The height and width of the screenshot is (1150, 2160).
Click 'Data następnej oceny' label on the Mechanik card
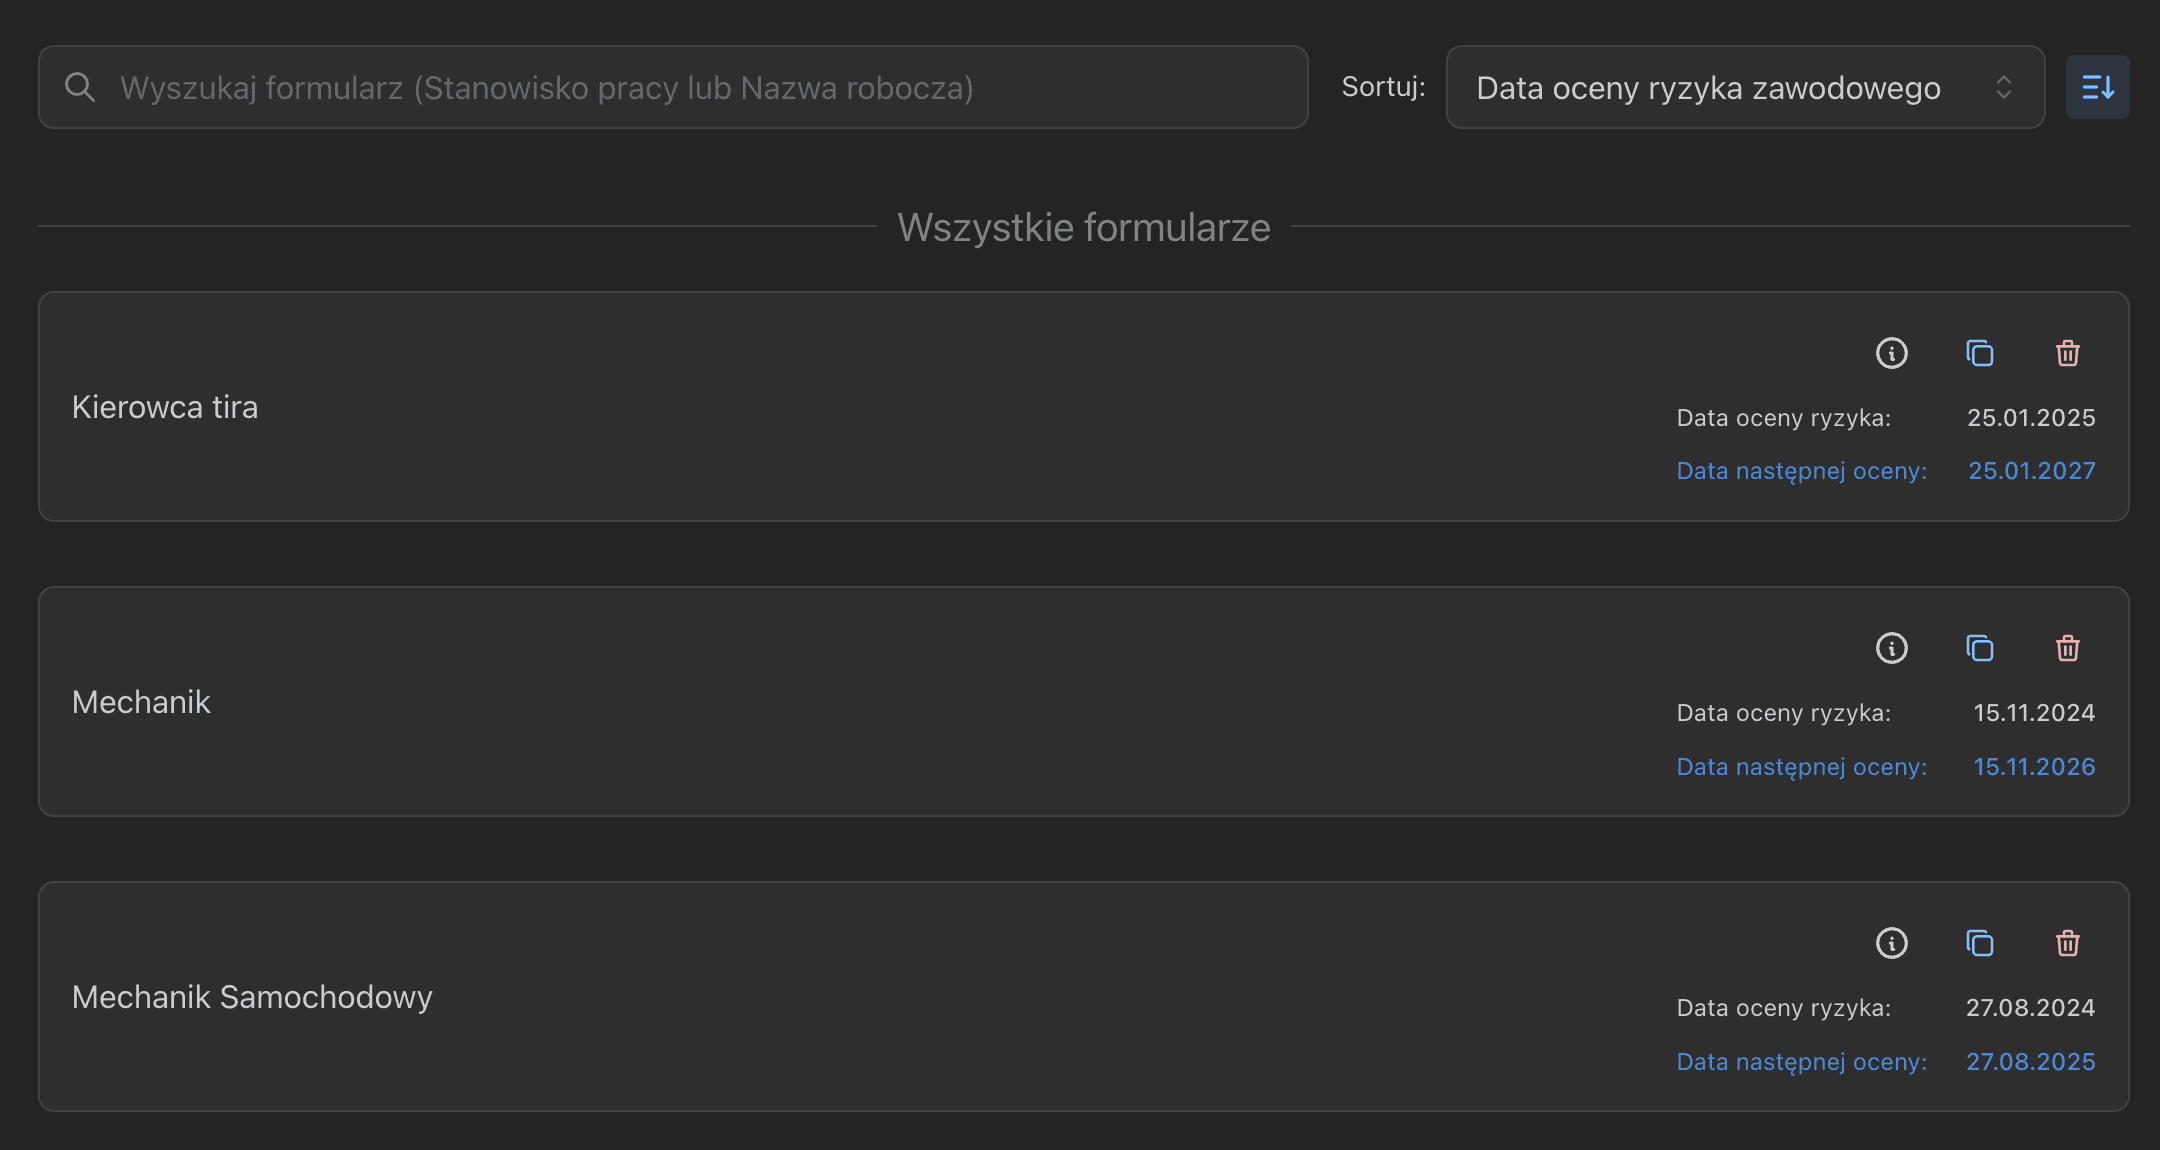tap(1802, 767)
